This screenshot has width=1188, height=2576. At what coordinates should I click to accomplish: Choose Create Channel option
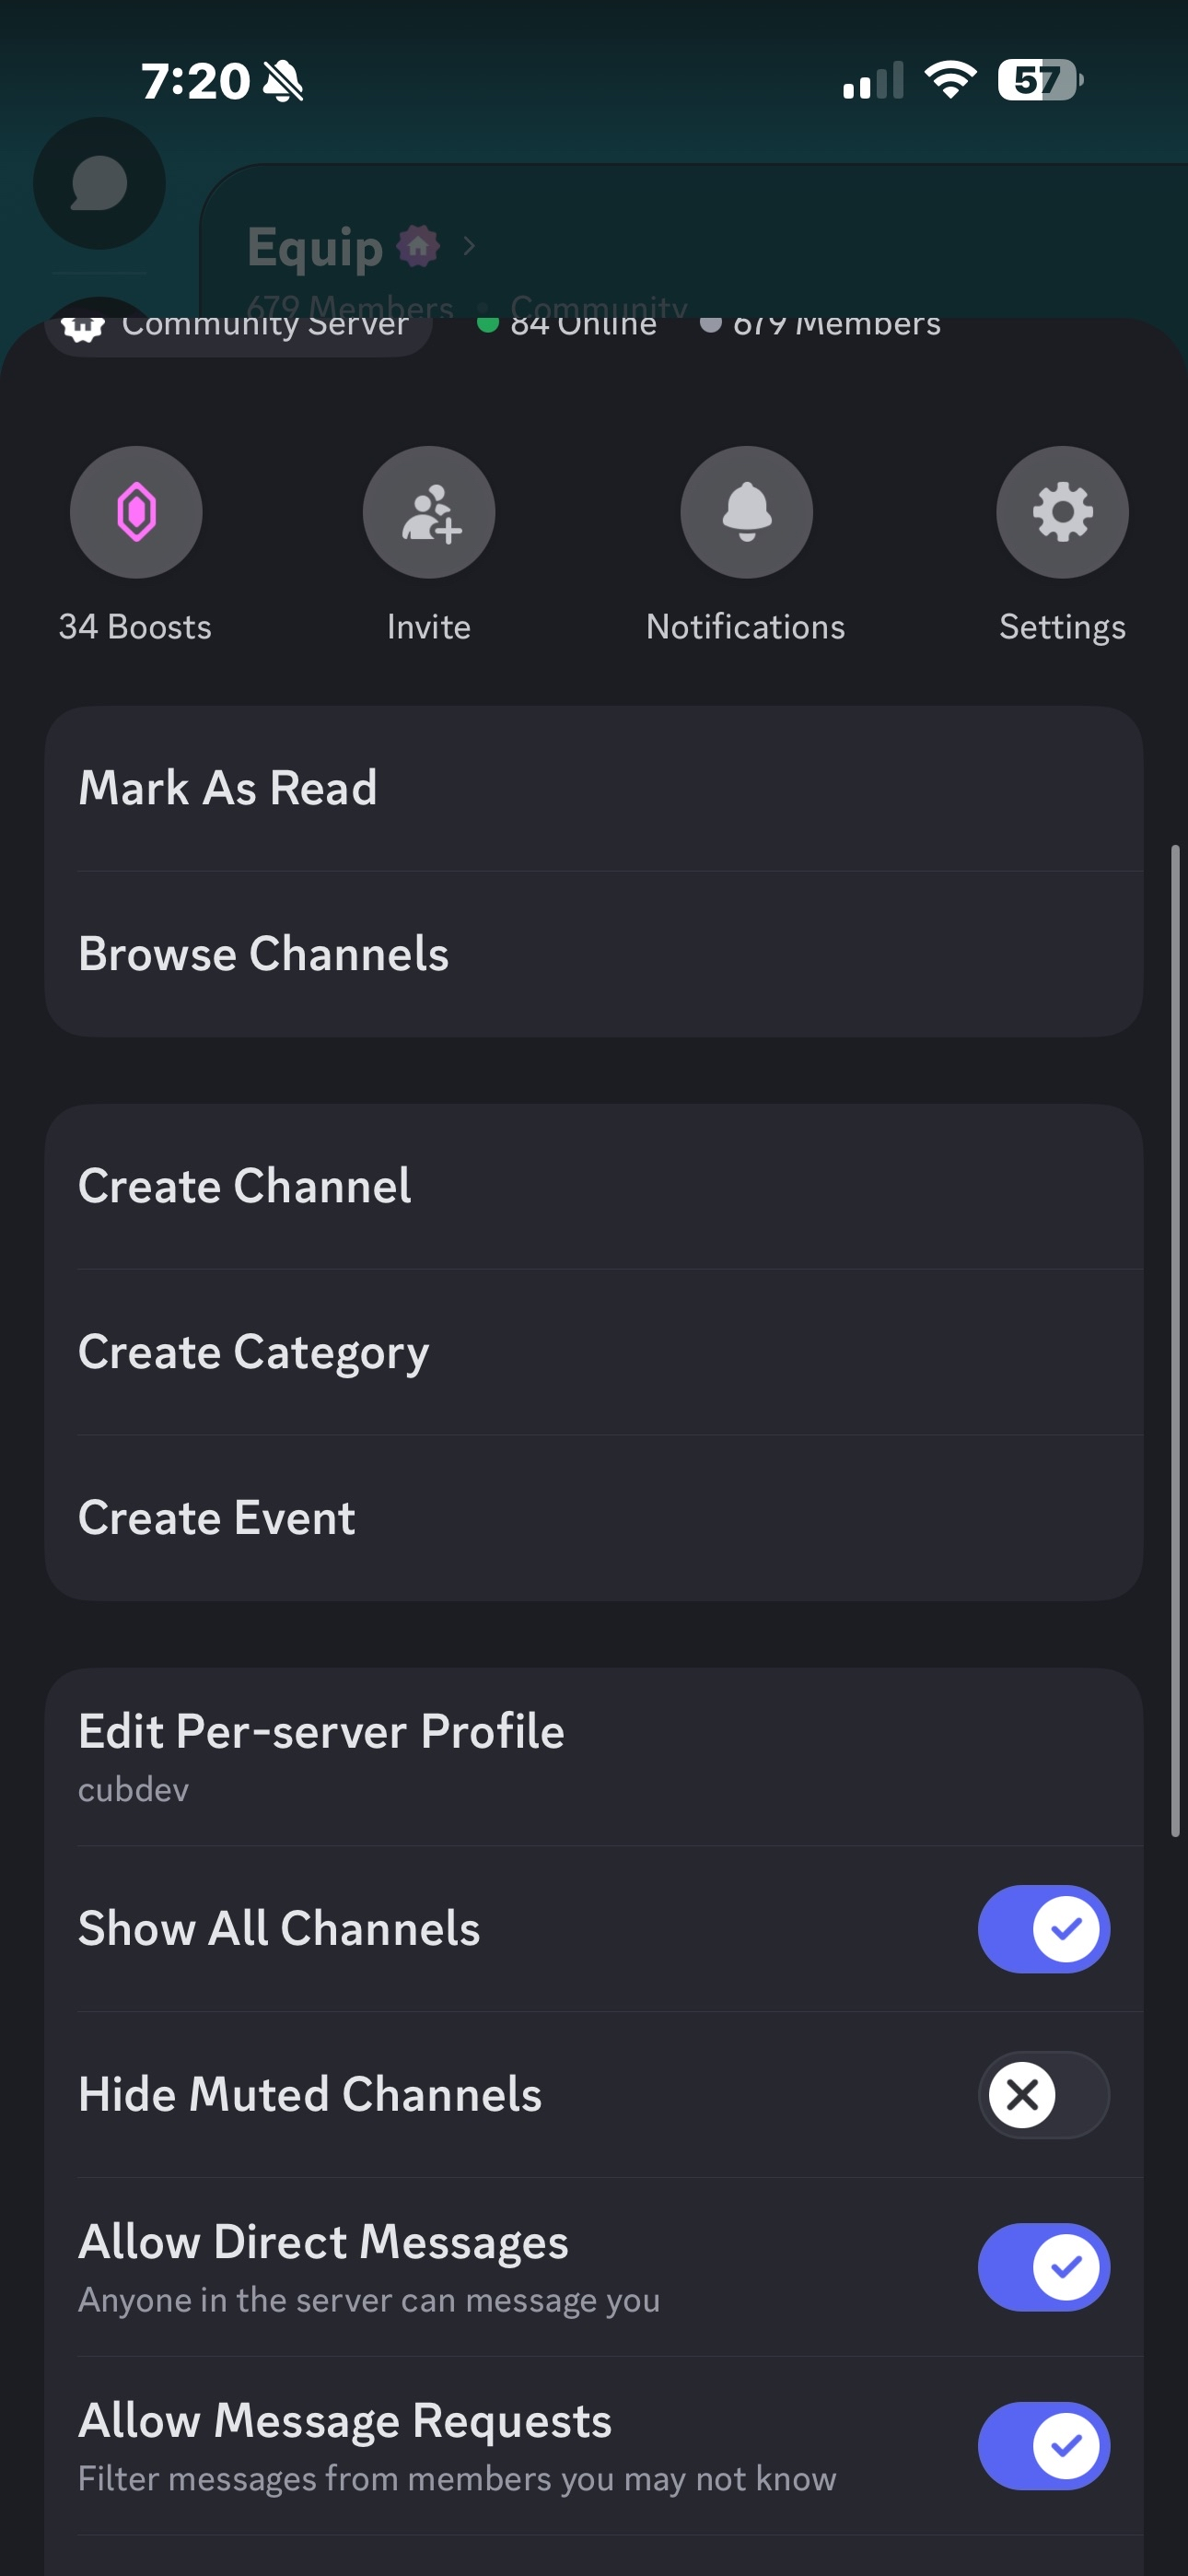(x=594, y=1186)
